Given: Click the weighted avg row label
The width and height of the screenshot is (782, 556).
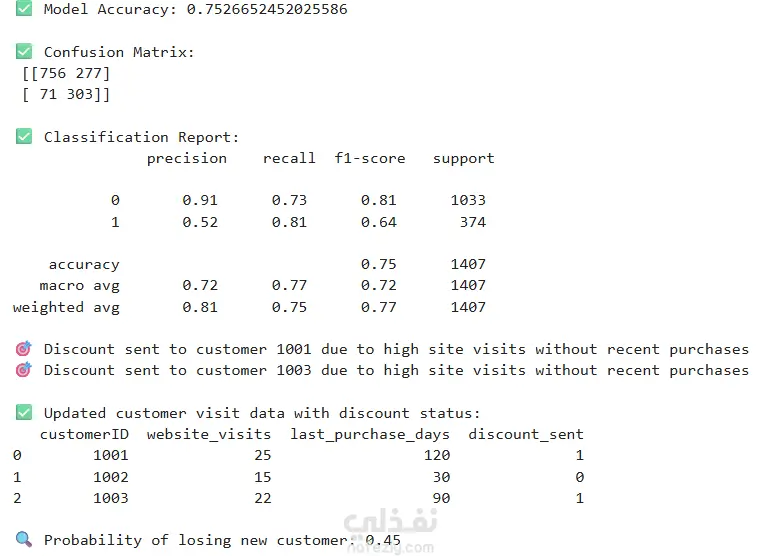Looking at the screenshot, I should pos(66,307).
